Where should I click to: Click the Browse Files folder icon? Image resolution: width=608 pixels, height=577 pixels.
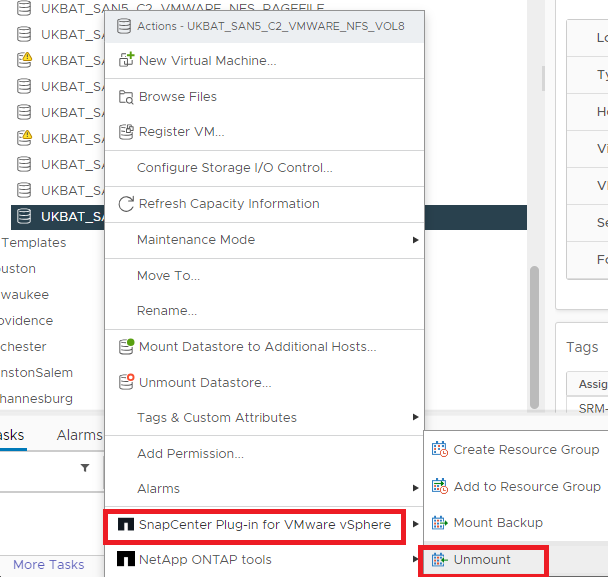tap(126, 97)
